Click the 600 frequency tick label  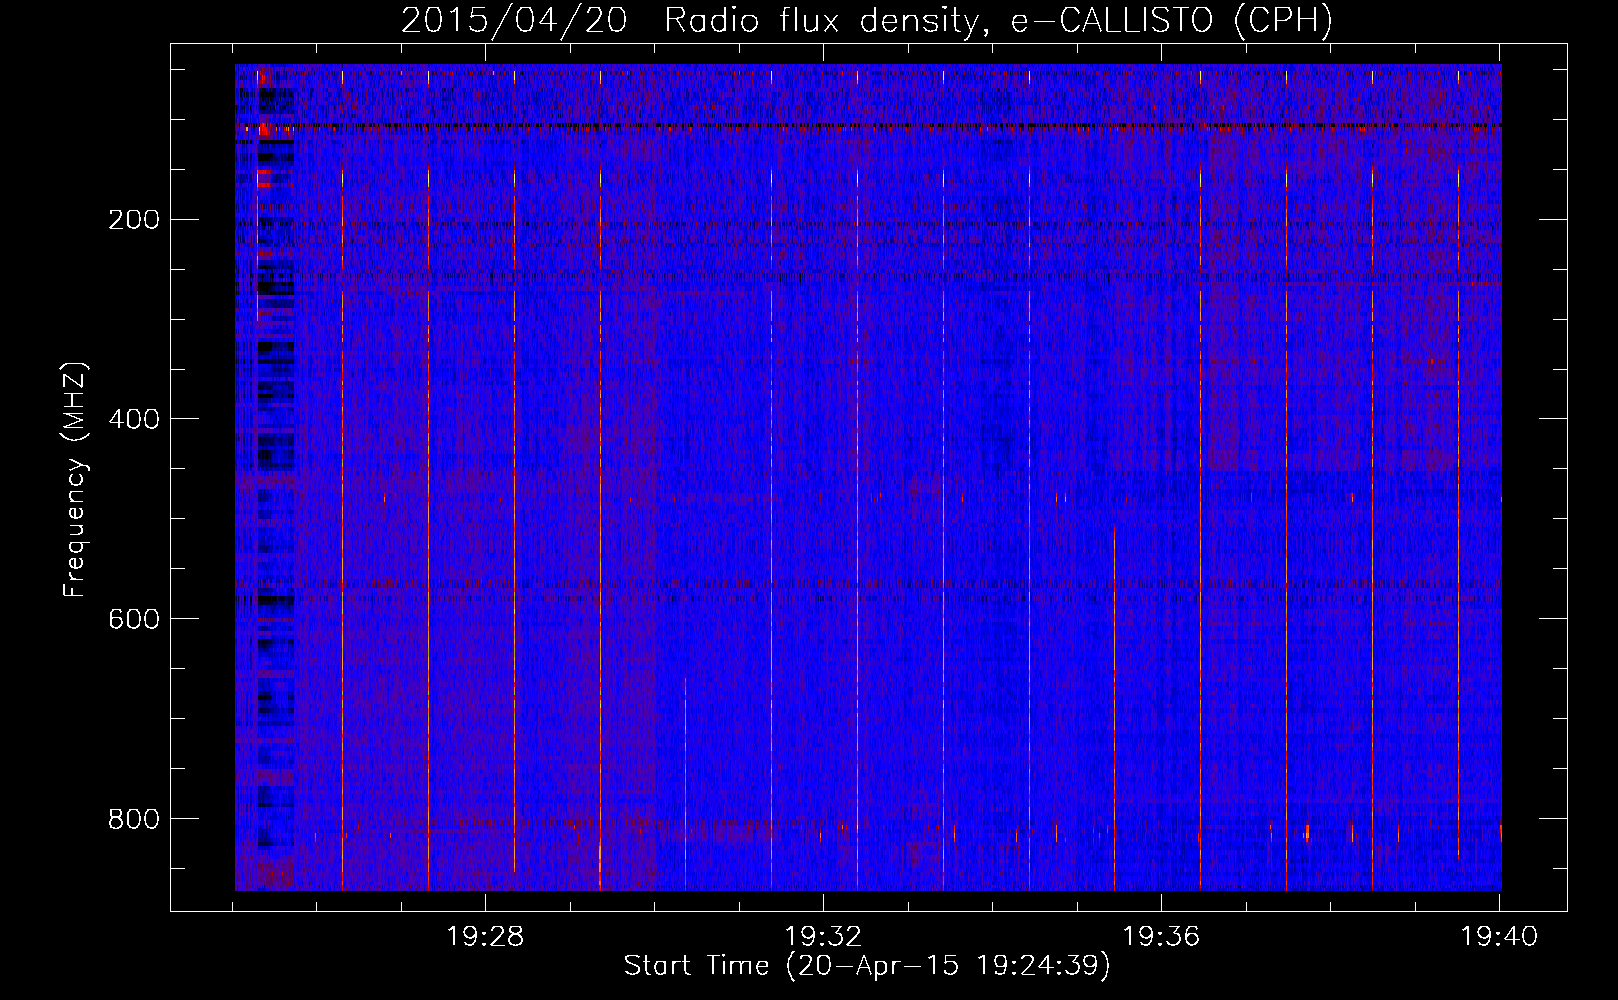coord(134,619)
